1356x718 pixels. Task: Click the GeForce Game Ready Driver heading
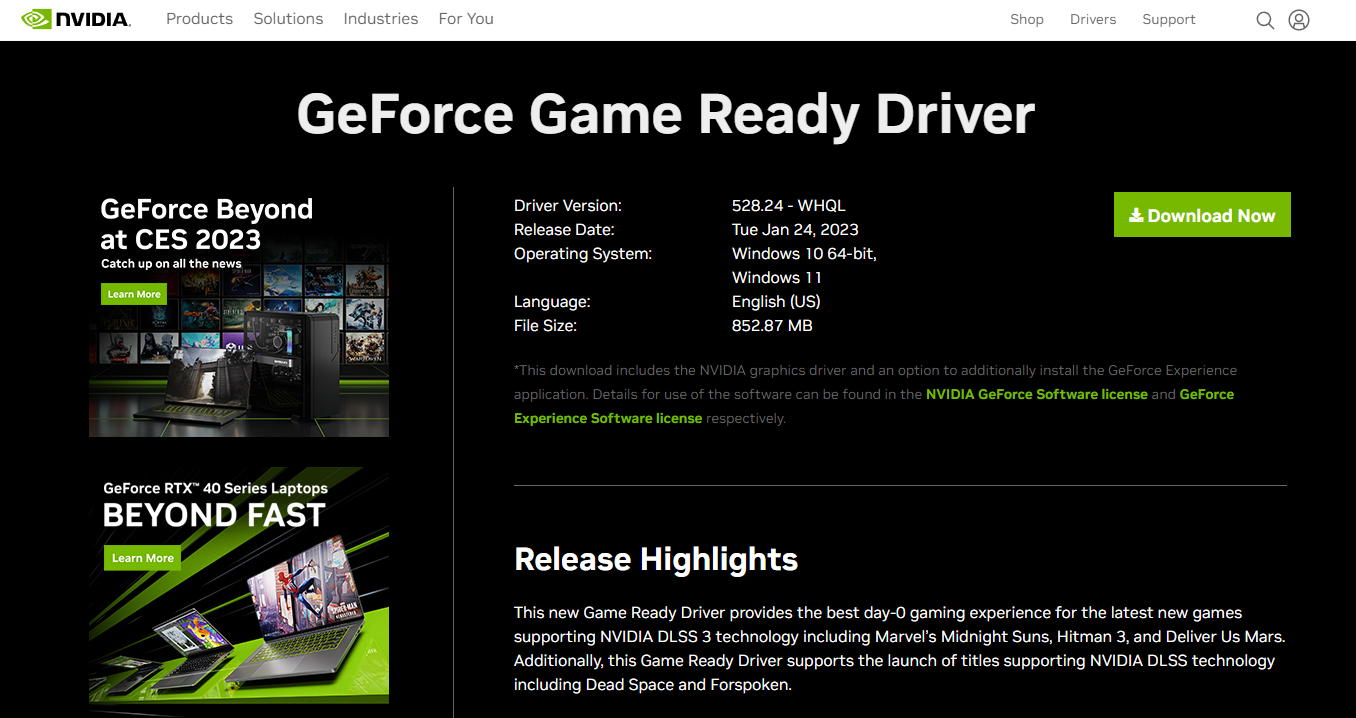point(666,114)
